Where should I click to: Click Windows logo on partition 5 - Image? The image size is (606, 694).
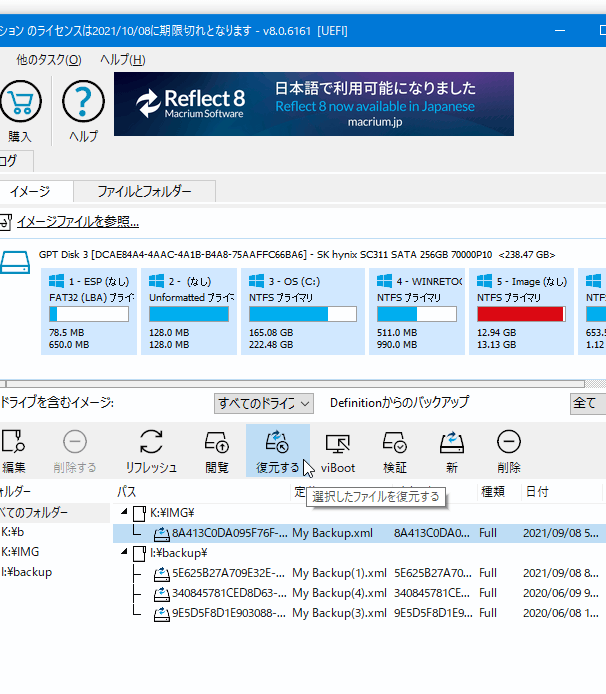point(484,281)
